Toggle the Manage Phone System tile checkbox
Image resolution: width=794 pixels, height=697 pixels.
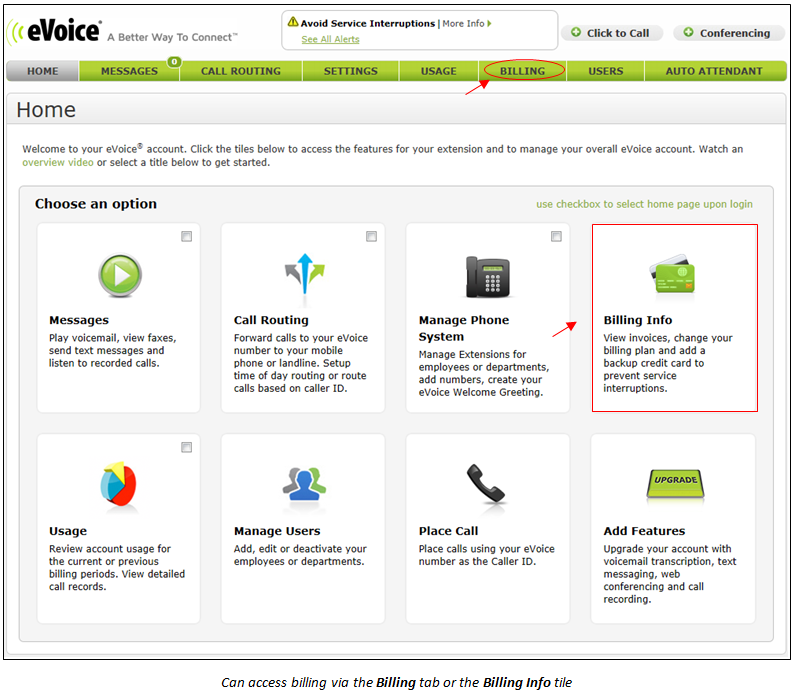click(556, 237)
